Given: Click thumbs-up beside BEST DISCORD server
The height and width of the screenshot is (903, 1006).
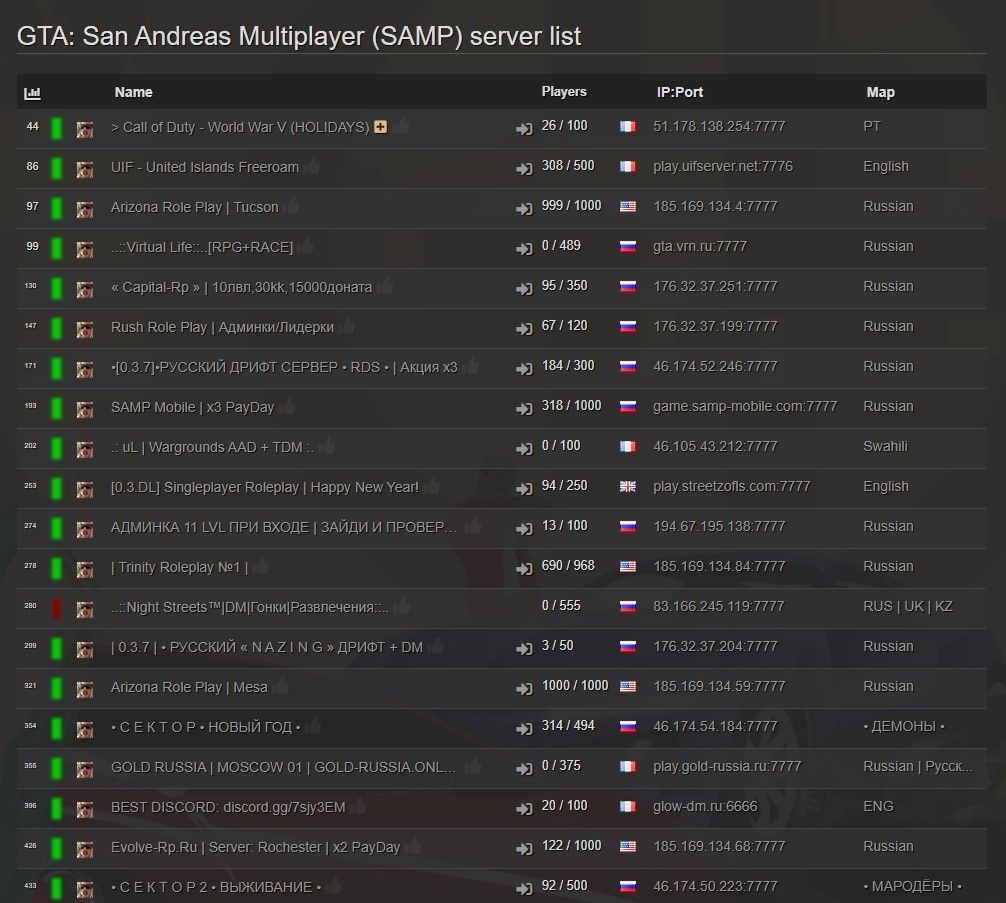Looking at the screenshot, I should [358, 806].
